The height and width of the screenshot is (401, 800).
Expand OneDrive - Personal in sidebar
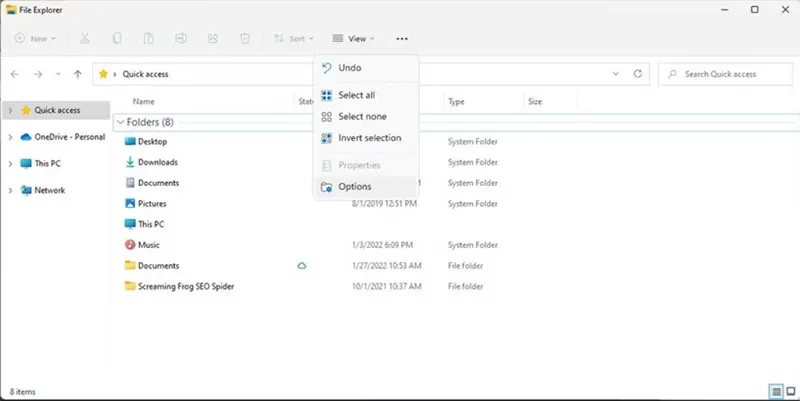coord(10,137)
